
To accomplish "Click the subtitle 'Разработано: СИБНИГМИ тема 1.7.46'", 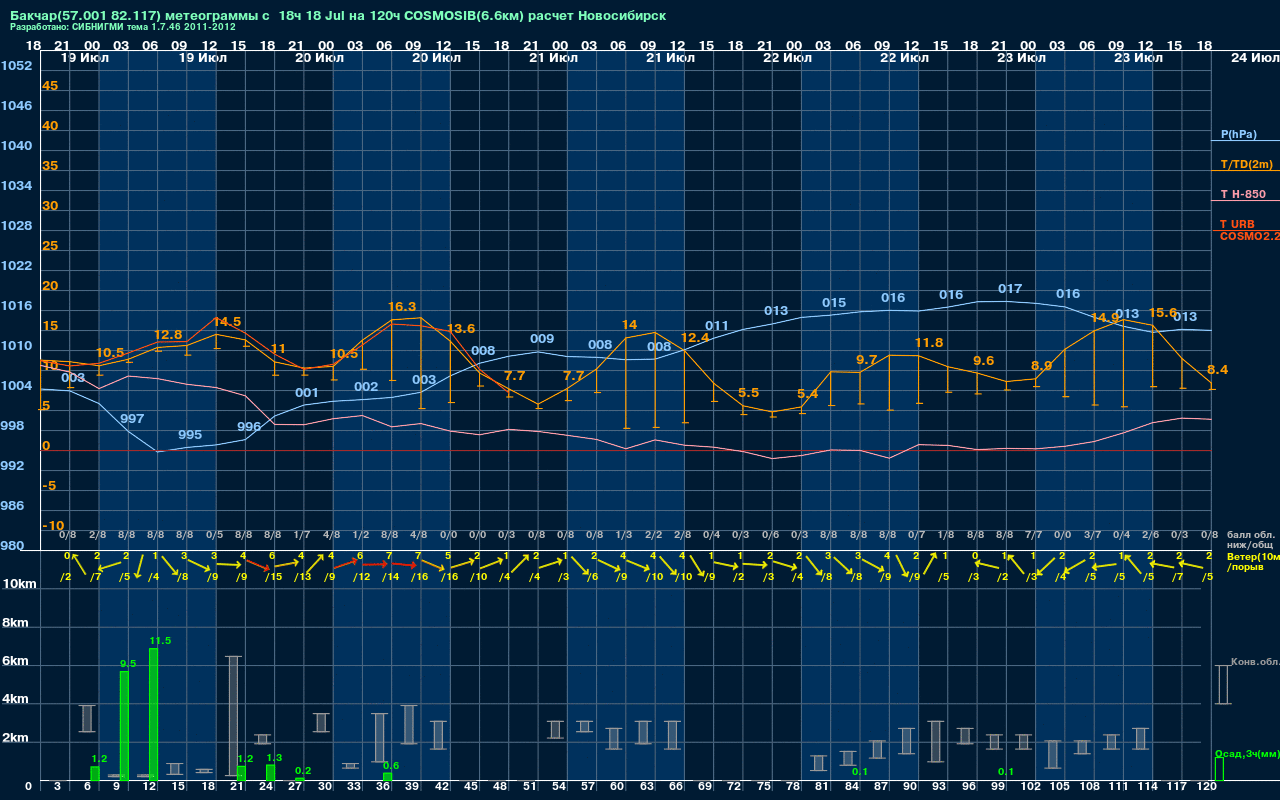I will click(94, 27).
